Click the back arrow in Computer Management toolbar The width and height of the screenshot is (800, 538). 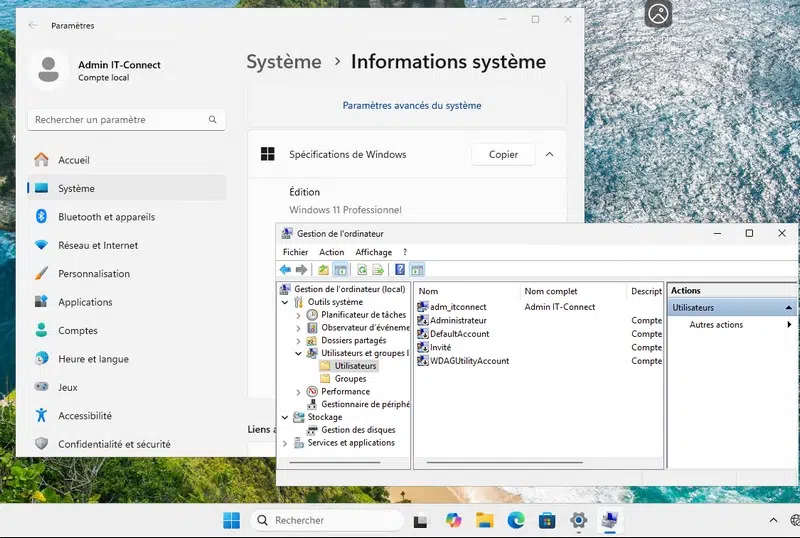[285, 270]
